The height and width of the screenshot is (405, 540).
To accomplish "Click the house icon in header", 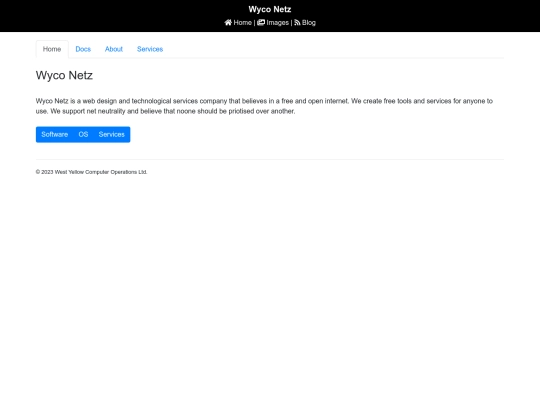I will [x=228, y=22].
